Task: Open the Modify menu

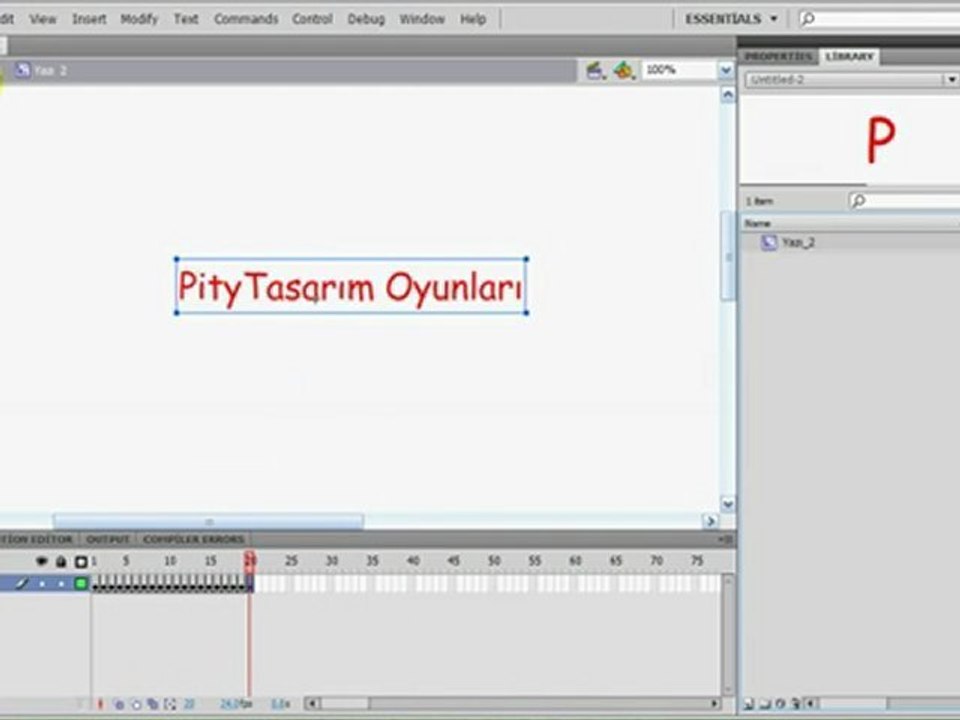Action: click(138, 19)
